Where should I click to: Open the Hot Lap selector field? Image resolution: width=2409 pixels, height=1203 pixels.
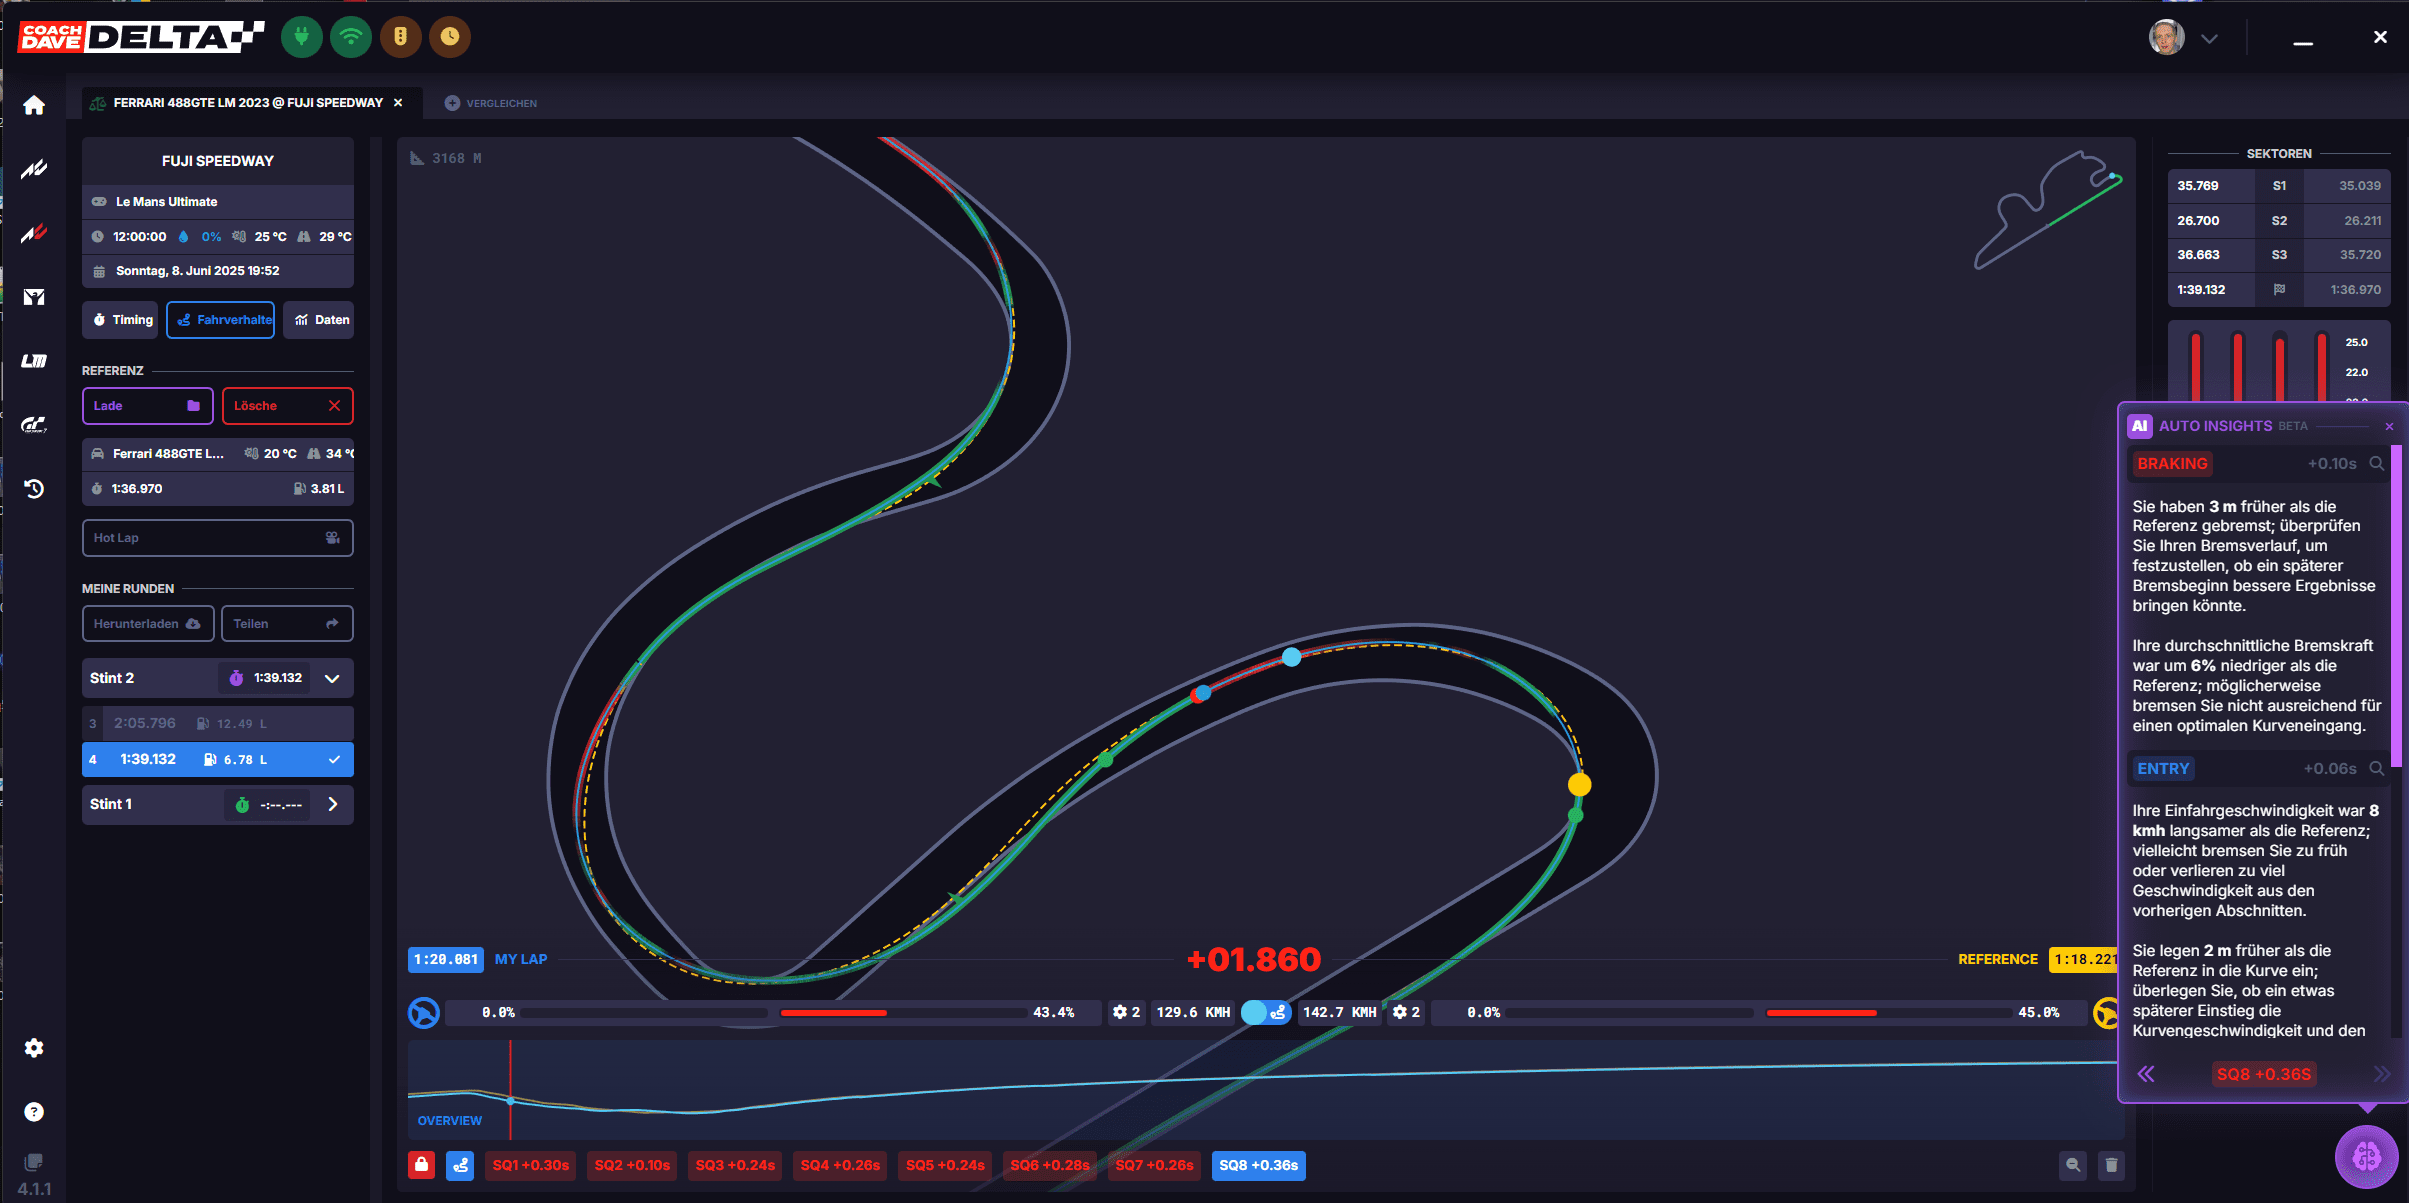pyautogui.click(x=218, y=538)
